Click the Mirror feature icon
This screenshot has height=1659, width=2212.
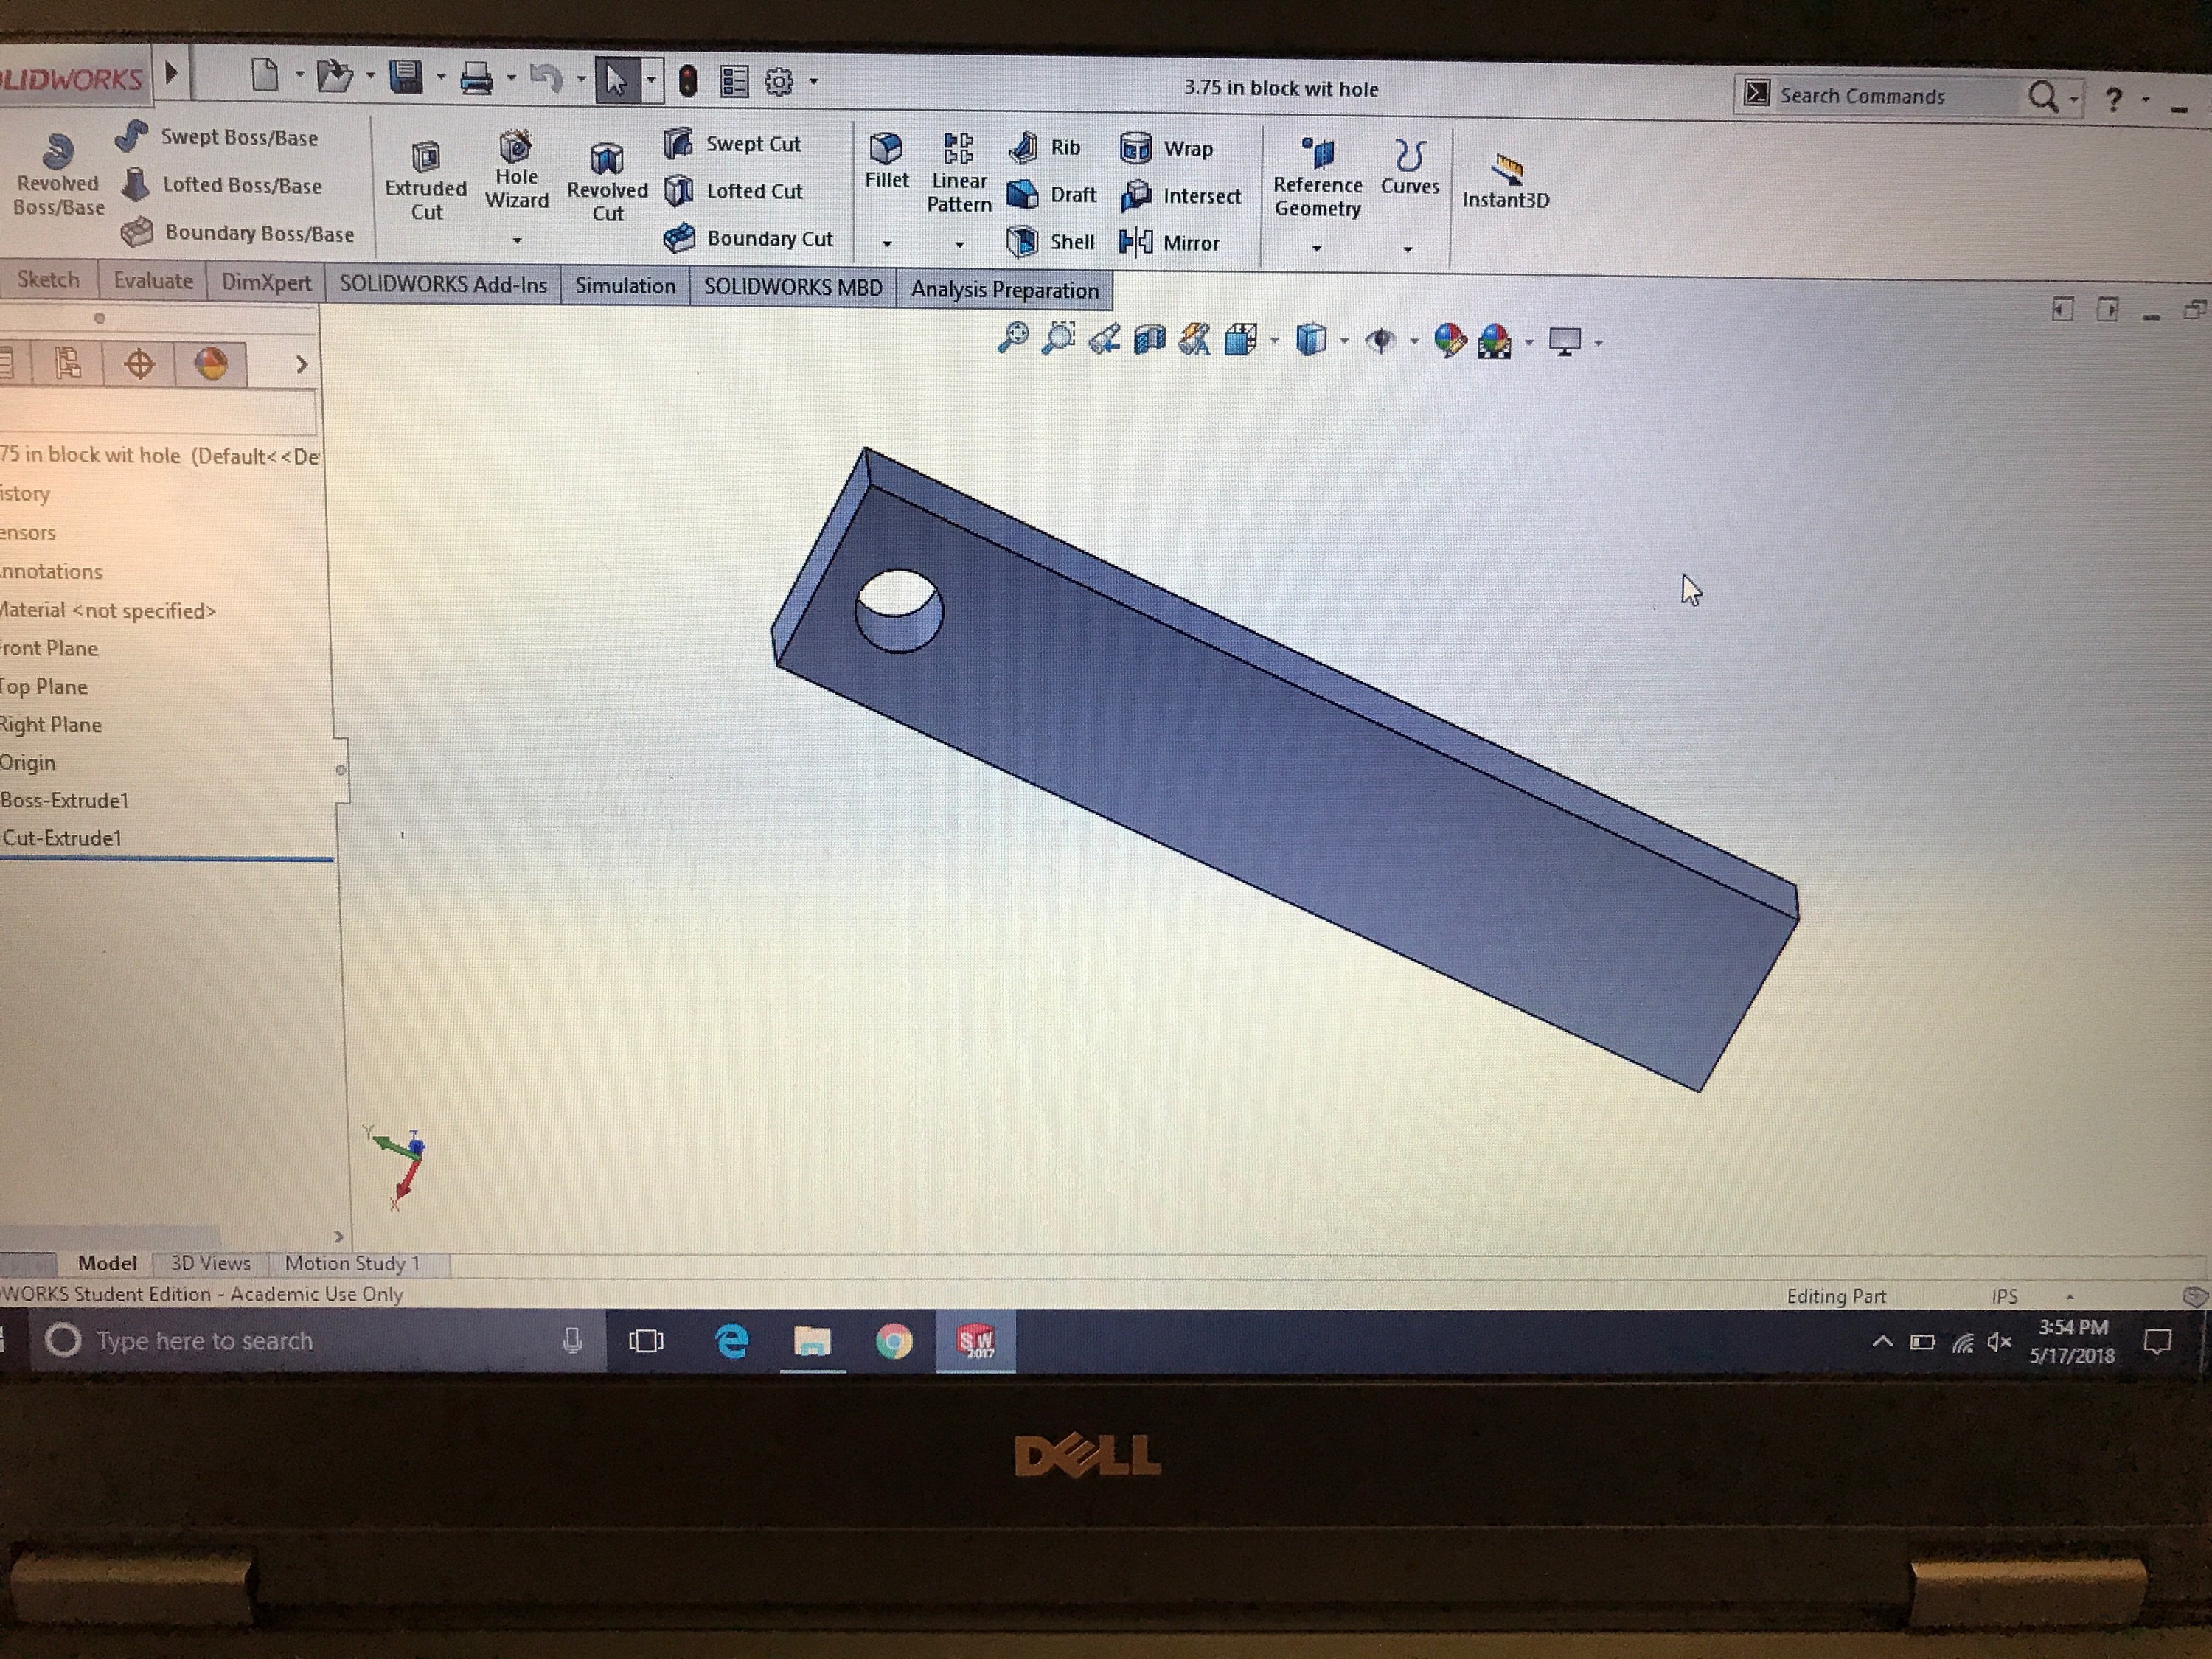pyautogui.click(x=1136, y=242)
